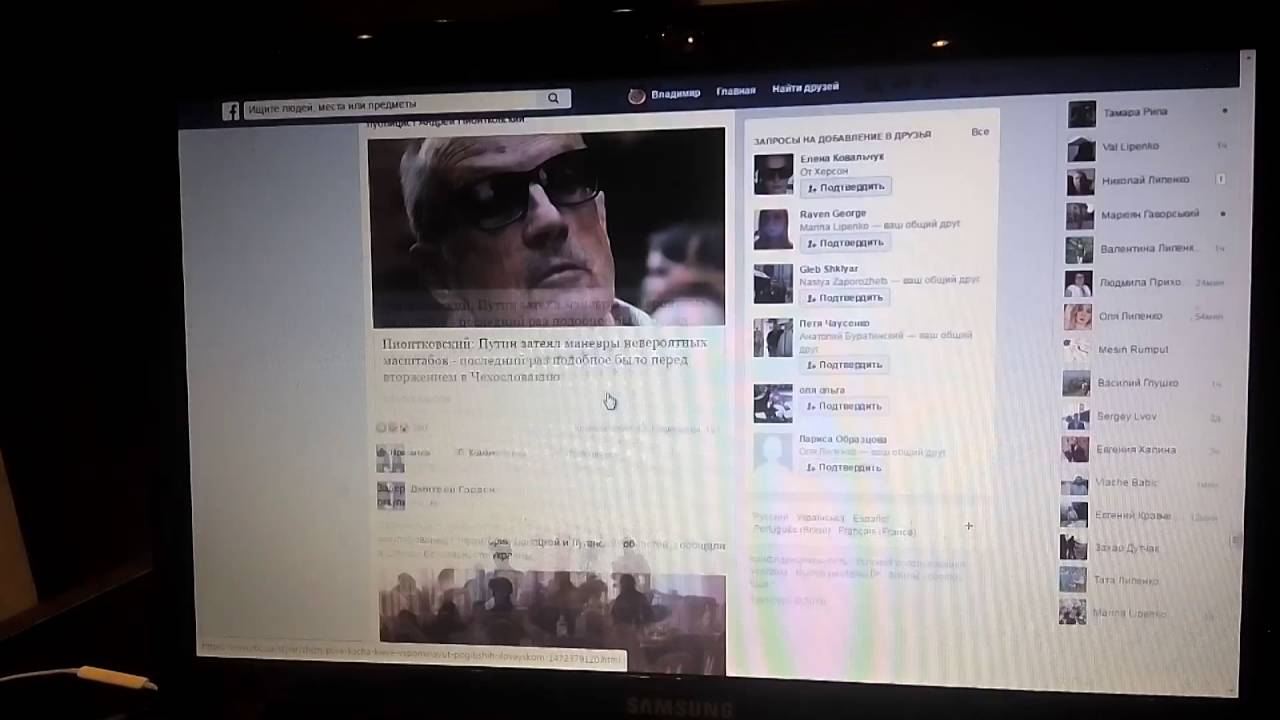This screenshot has width=1280, height=720.
Task: Open the Raven George name link
Action: pyautogui.click(x=833, y=214)
